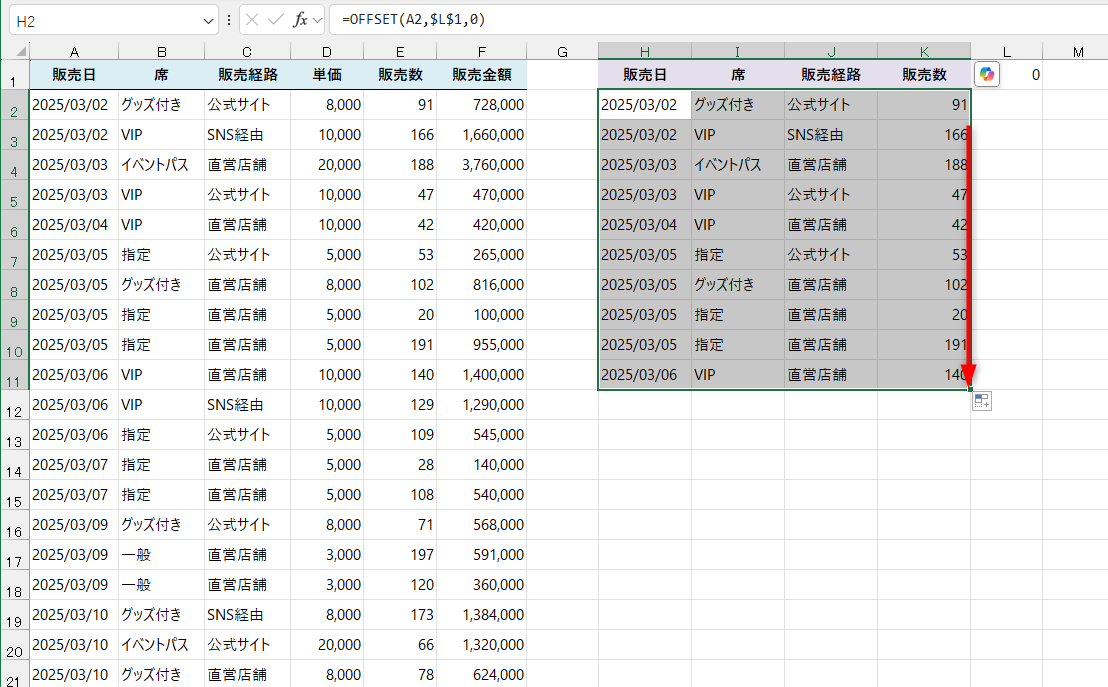Click cell A16 with 2025/03/09
1108x687 pixels.
(74, 525)
